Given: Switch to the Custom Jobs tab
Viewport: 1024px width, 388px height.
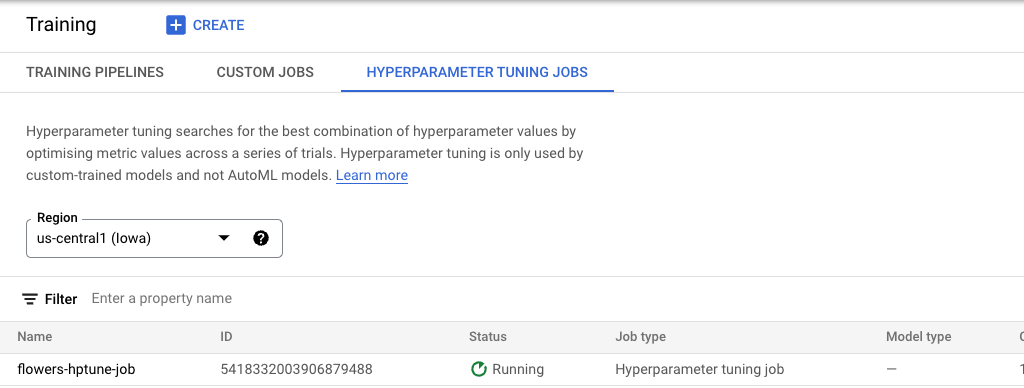Looking at the screenshot, I should pos(265,72).
